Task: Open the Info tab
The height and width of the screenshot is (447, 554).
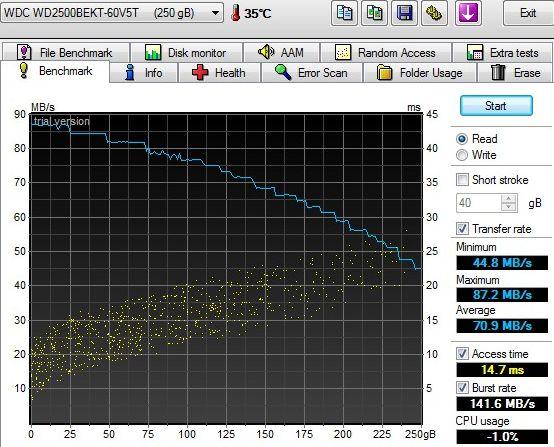Action: (x=143, y=73)
